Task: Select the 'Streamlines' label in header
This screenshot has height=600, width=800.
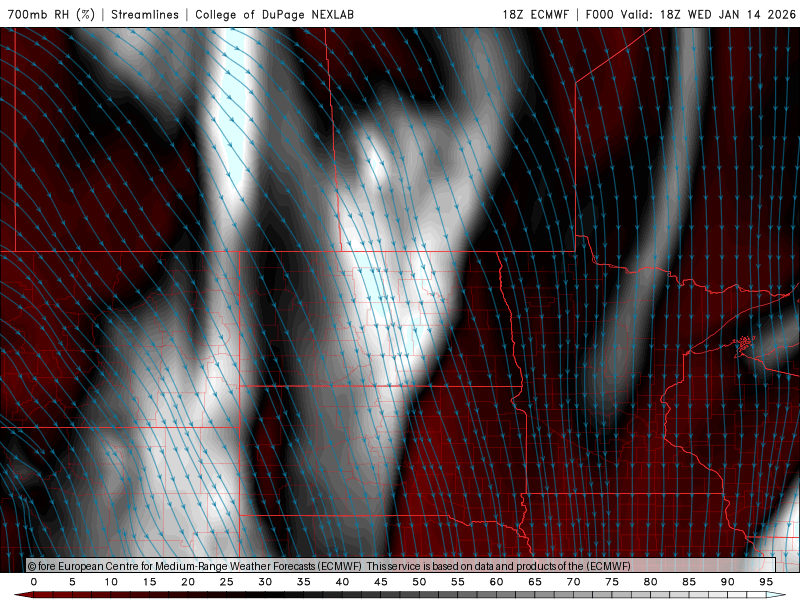Action: pyautogui.click(x=145, y=14)
